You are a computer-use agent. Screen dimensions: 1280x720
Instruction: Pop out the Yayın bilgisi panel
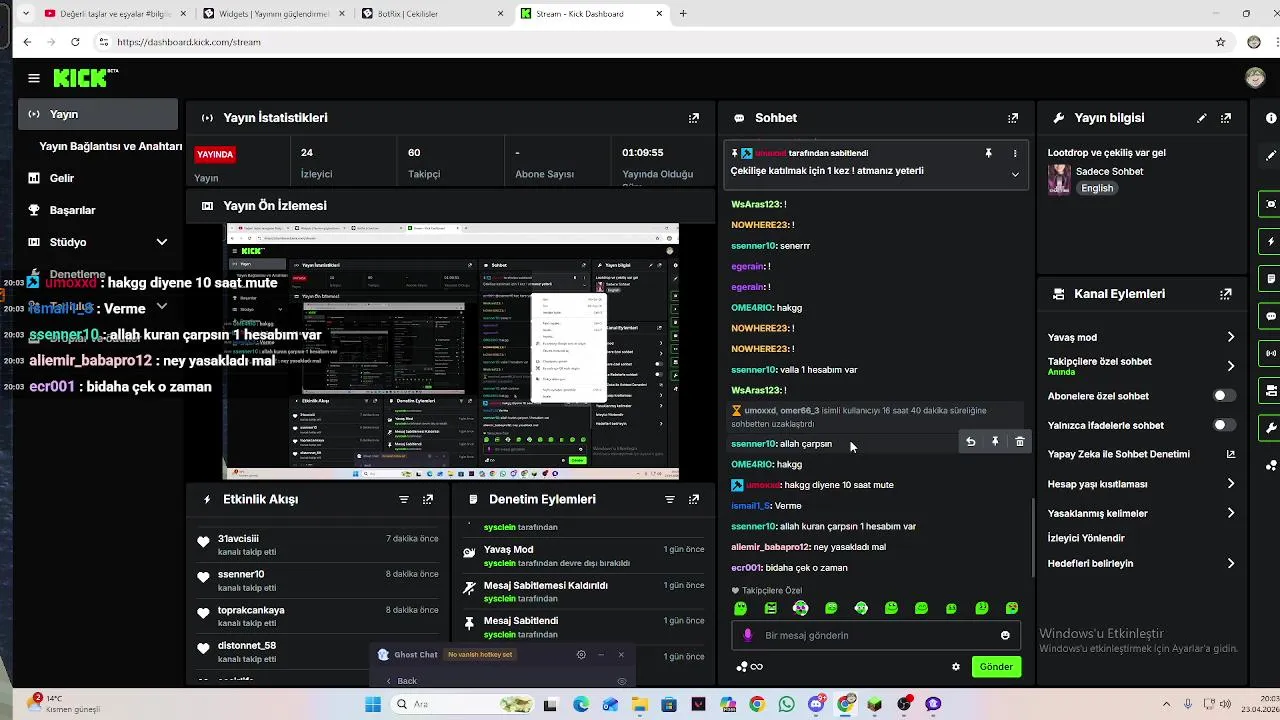tap(1226, 118)
